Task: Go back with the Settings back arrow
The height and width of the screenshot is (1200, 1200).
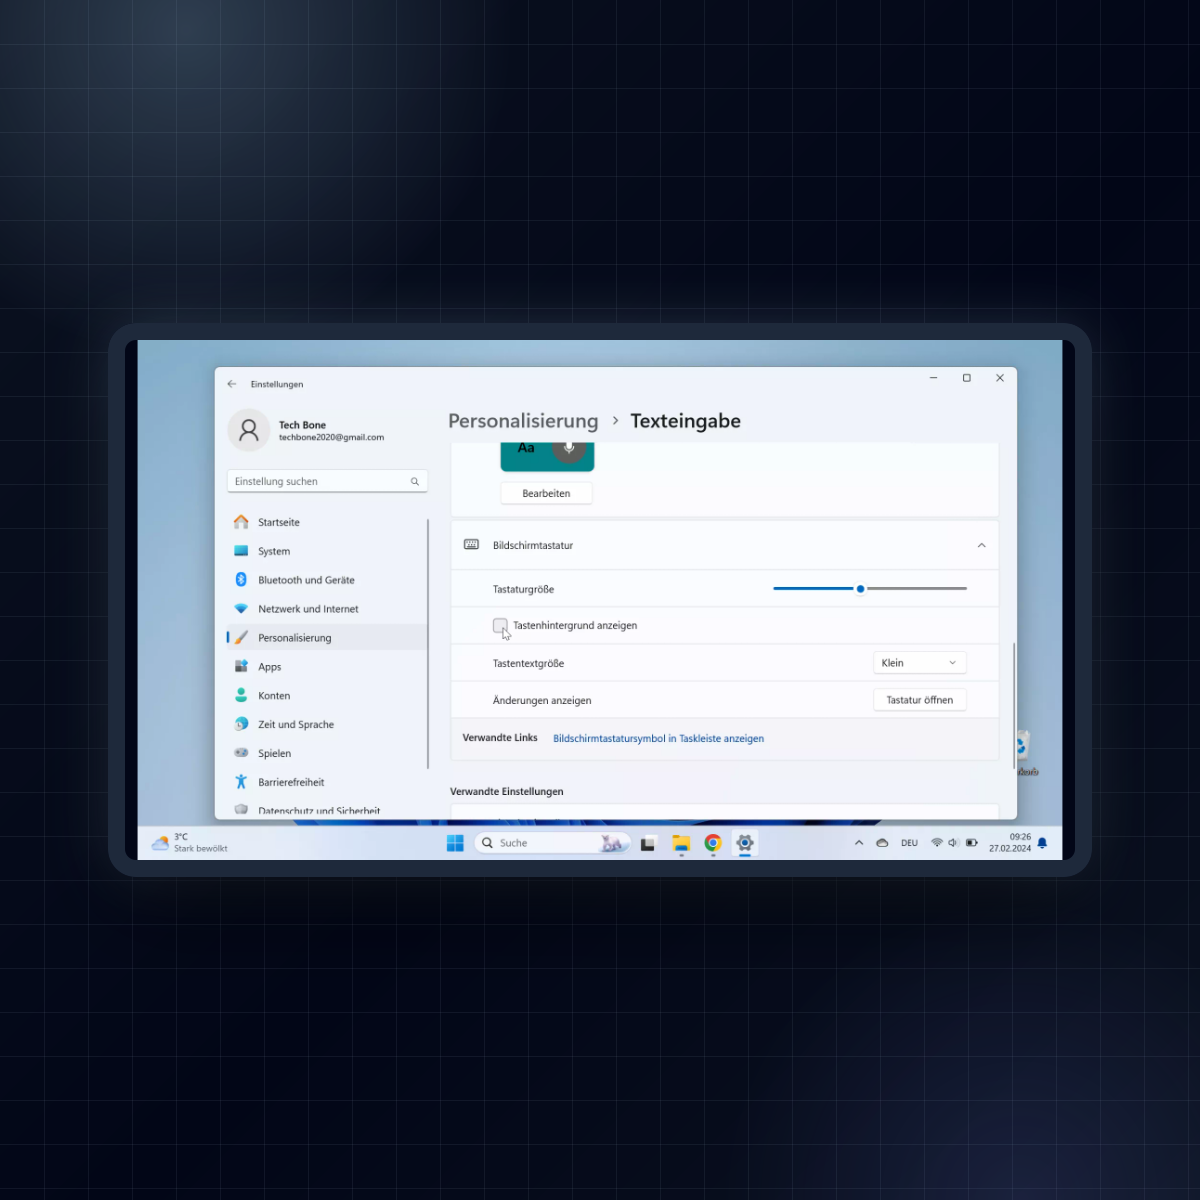Action: [232, 384]
